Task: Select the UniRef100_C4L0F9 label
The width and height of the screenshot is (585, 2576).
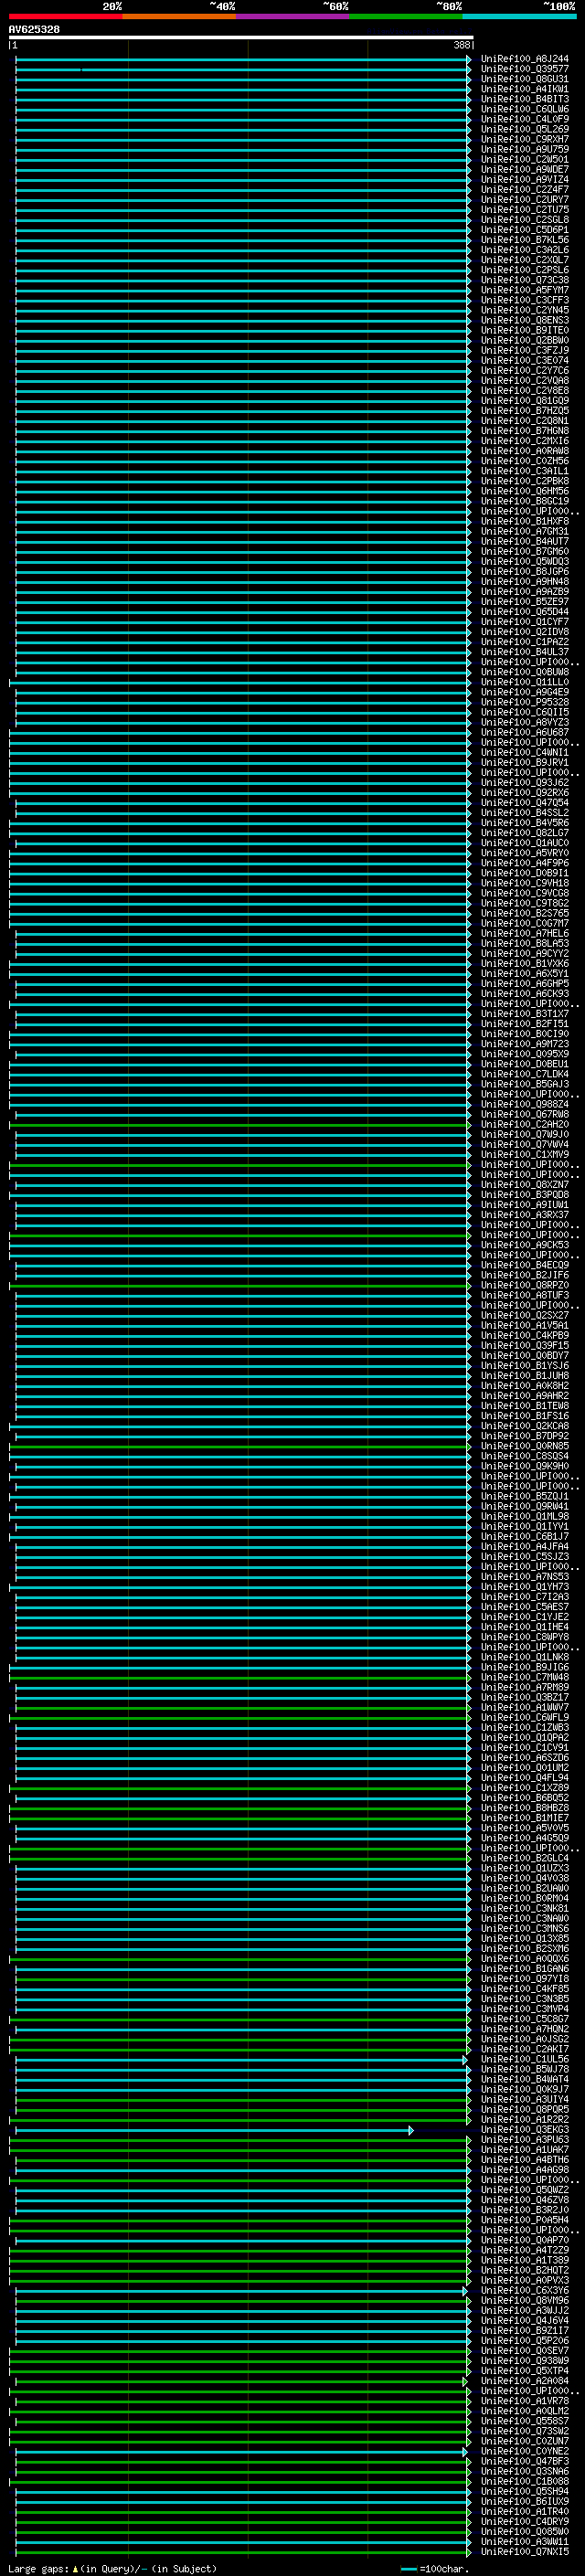Action: (x=524, y=119)
